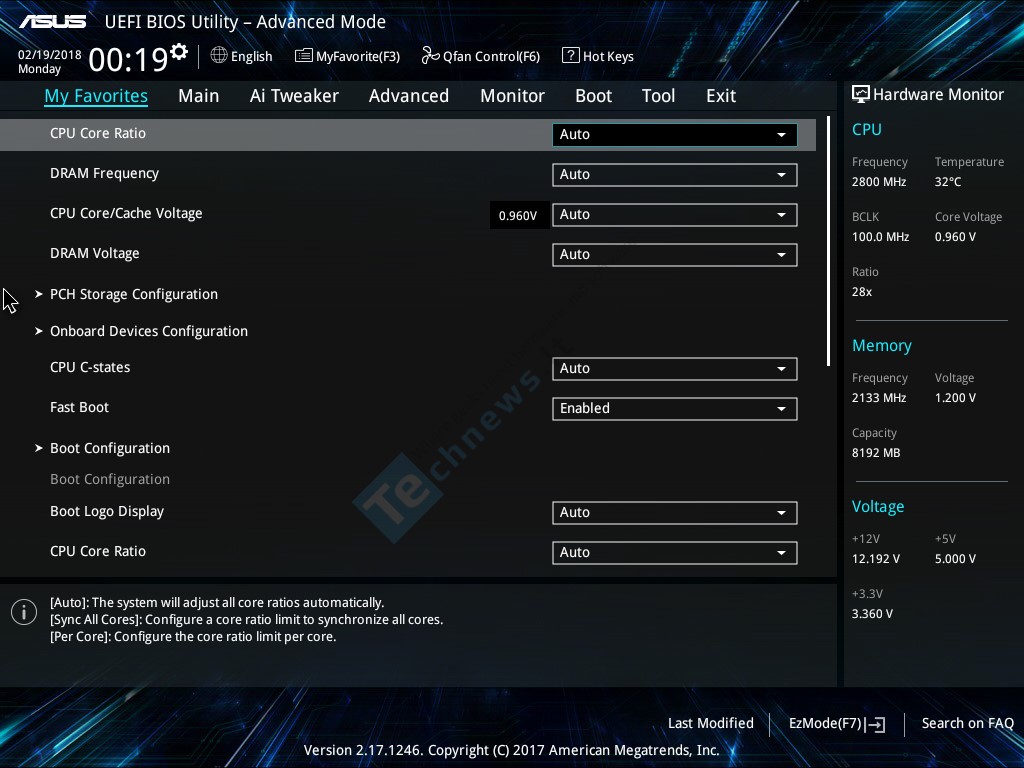The width and height of the screenshot is (1024, 768).
Task: Go to the Advanced tab
Action: tap(409, 96)
